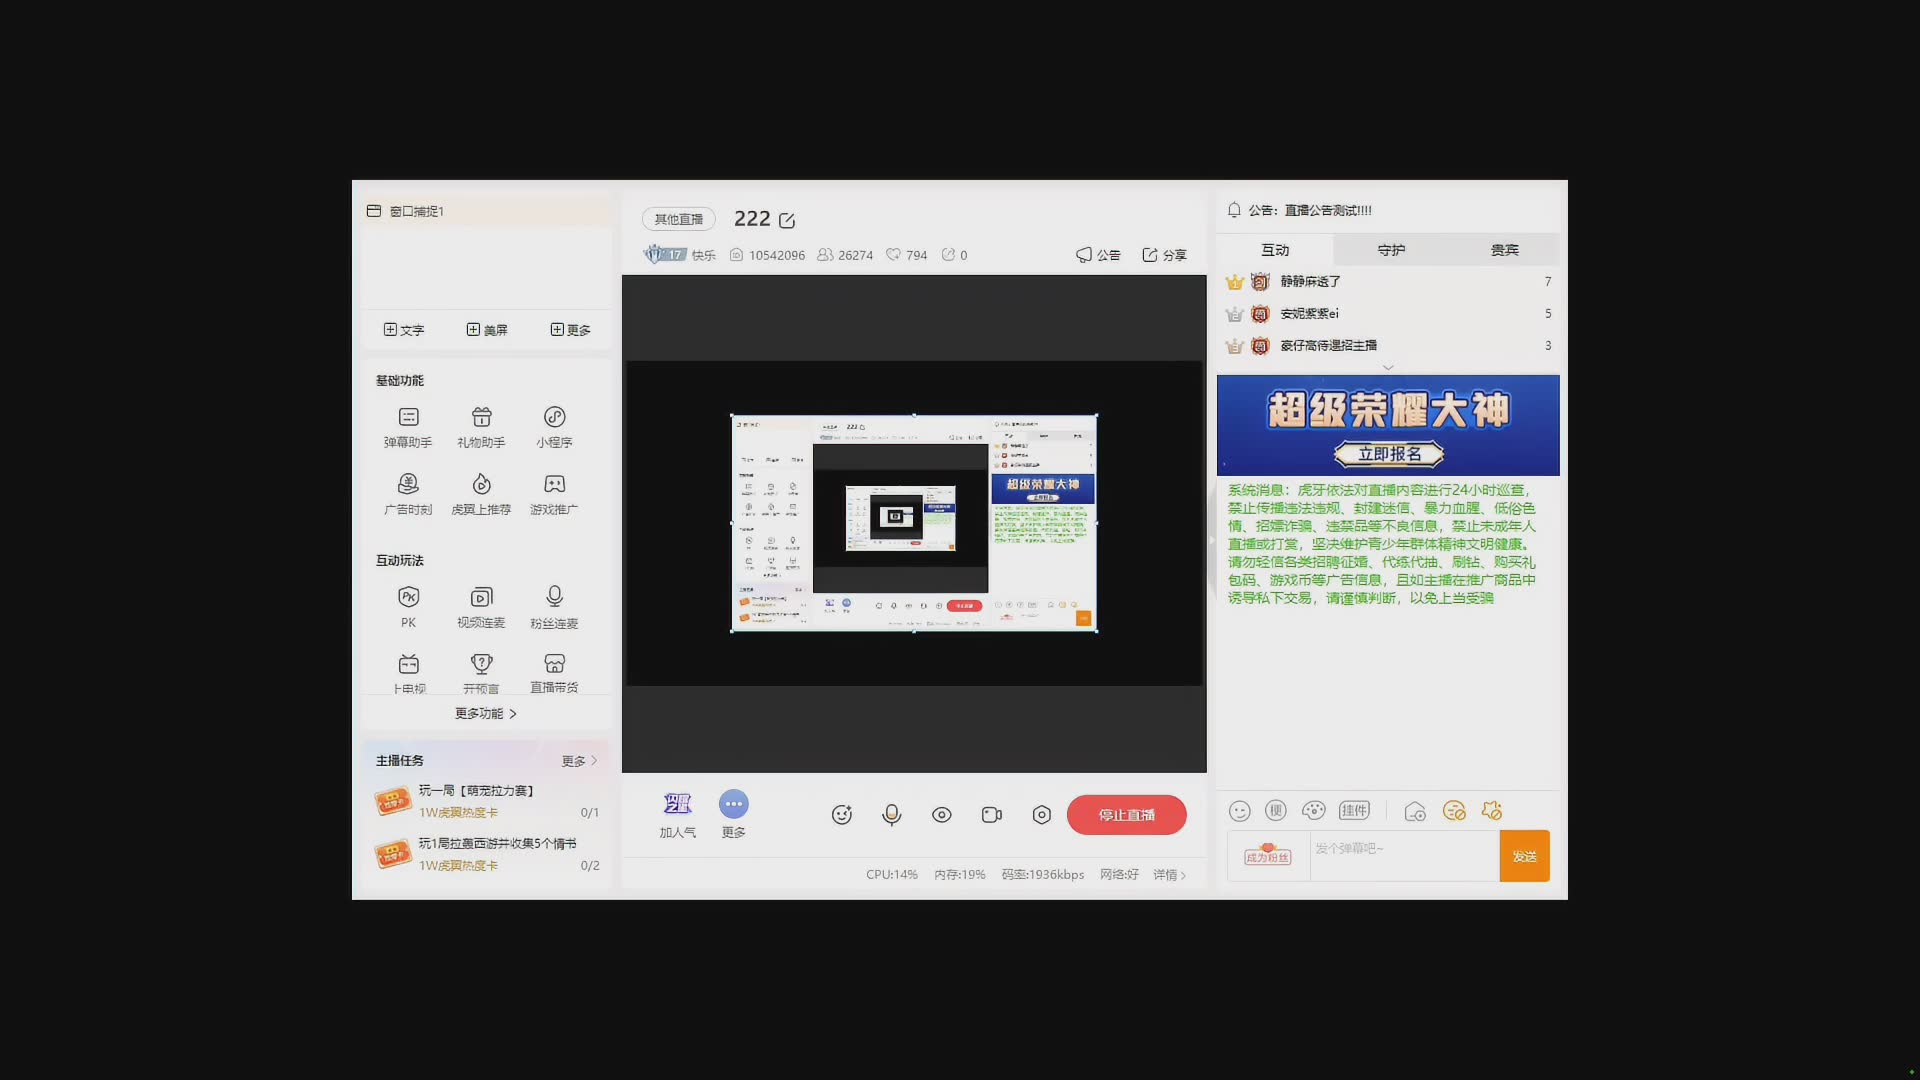Open the 弹幕助手 tool
The height and width of the screenshot is (1080, 1920).
click(408, 427)
